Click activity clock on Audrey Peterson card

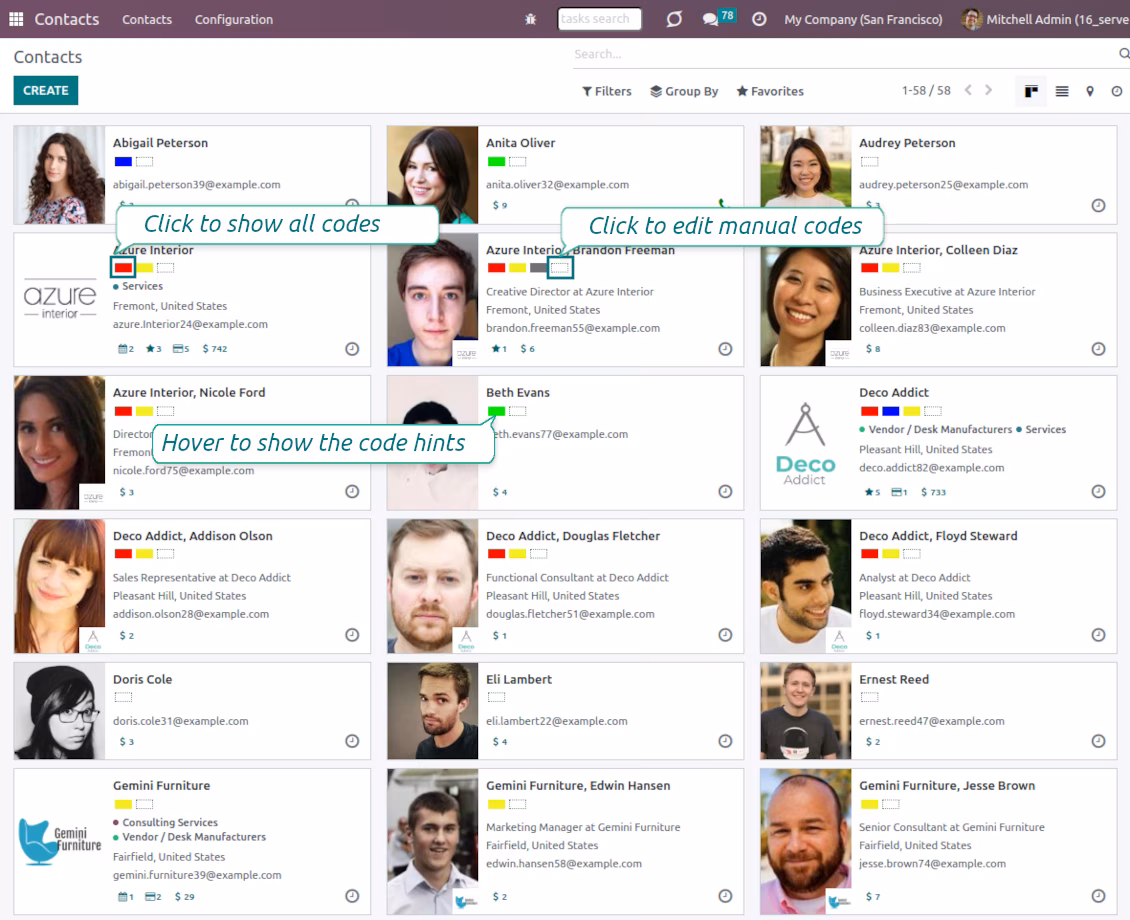pyautogui.click(x=1098, y=205)
